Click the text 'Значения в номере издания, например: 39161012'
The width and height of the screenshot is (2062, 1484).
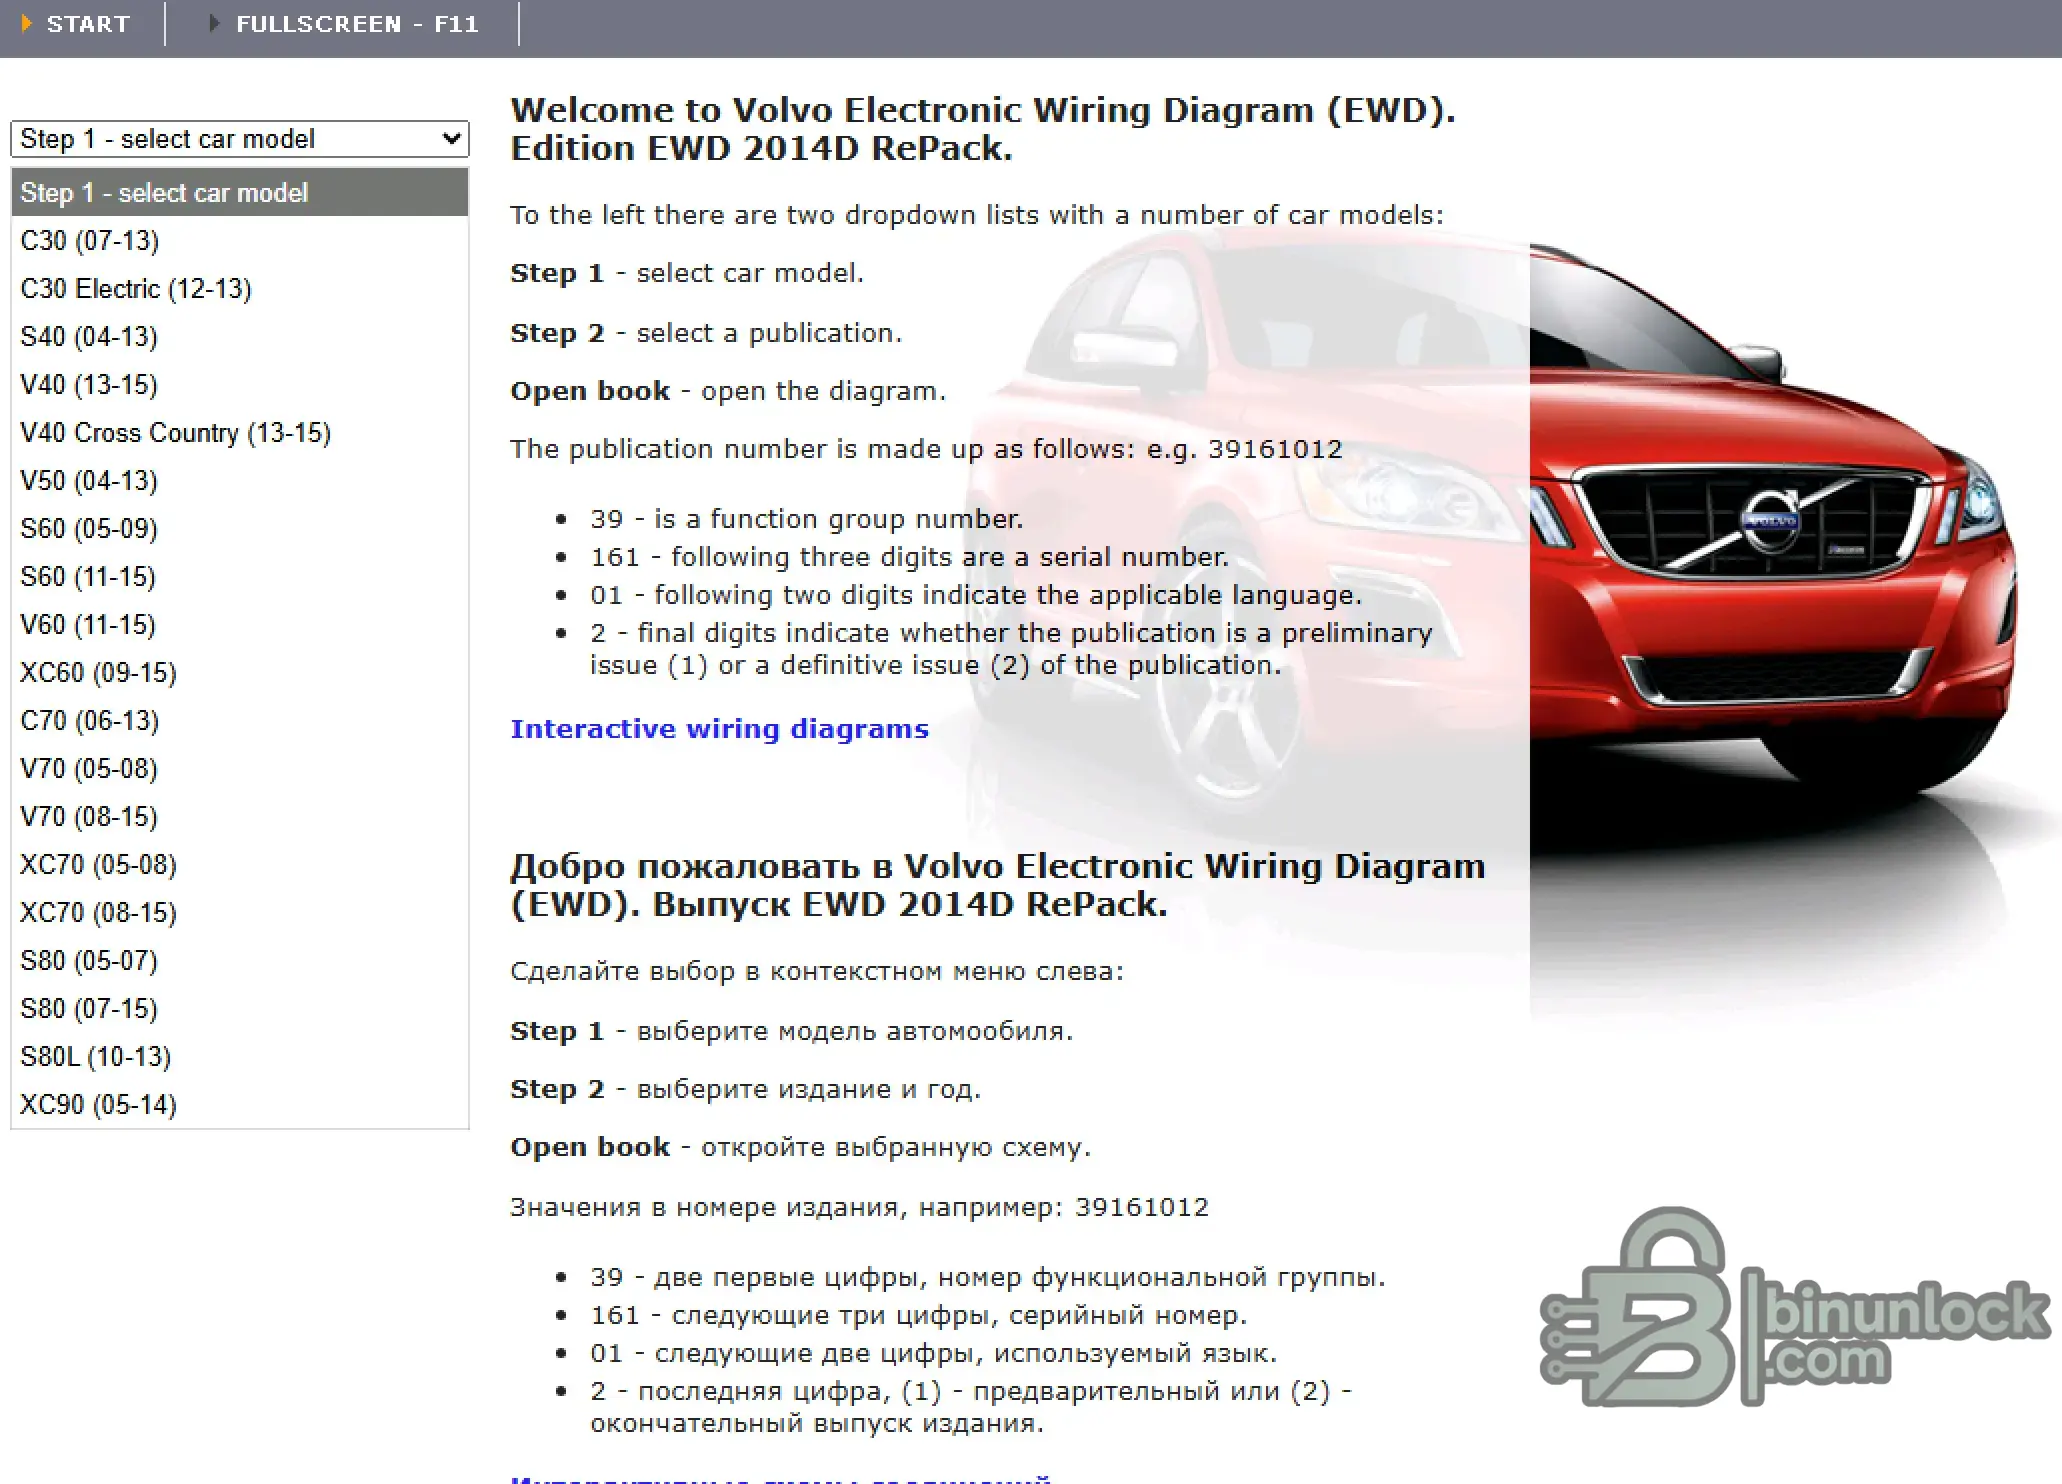[859, 1207]
